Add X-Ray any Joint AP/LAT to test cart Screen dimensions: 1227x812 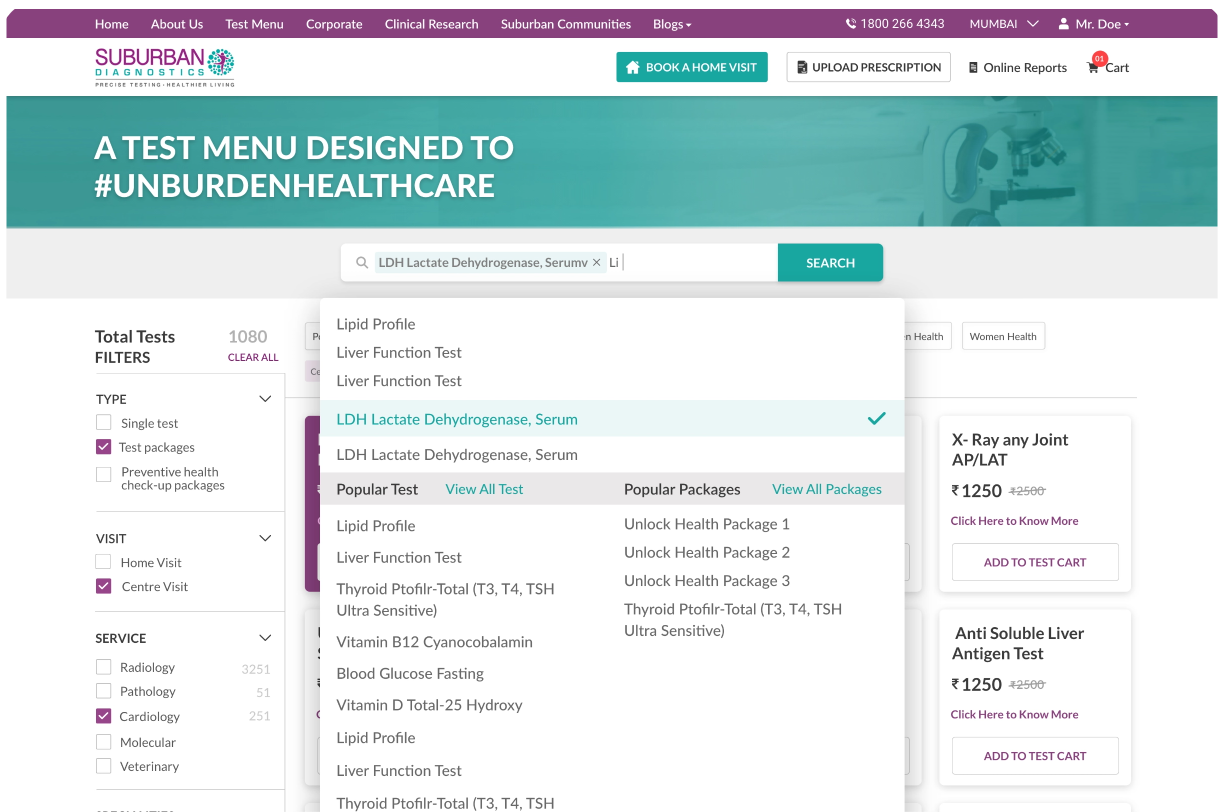tap(1035, 562)
